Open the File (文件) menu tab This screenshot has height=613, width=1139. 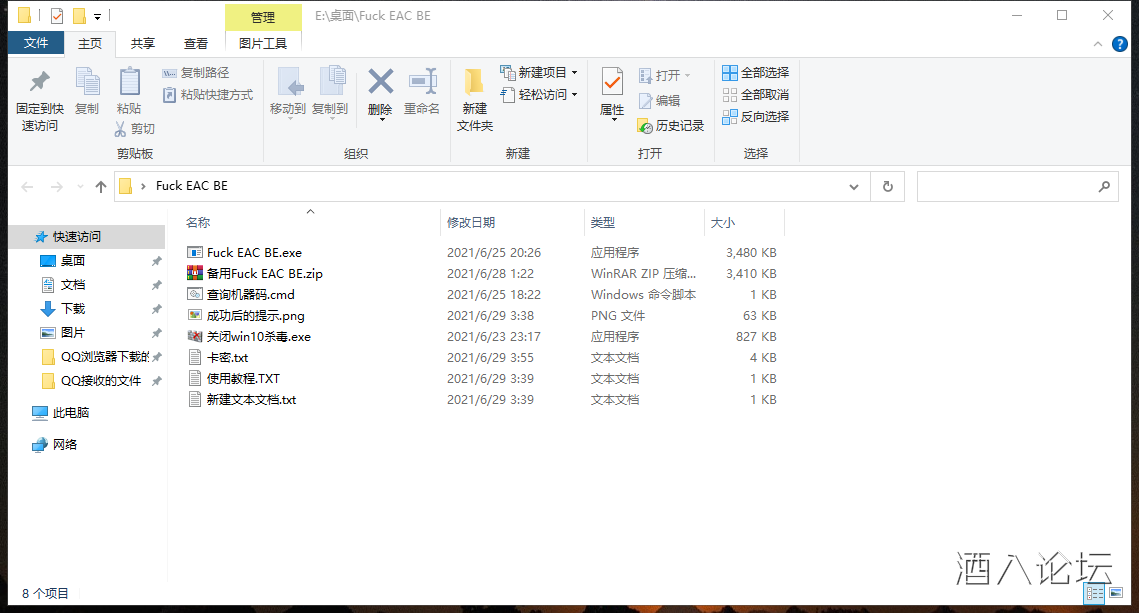pyautogui.click(x=36, y=43)
